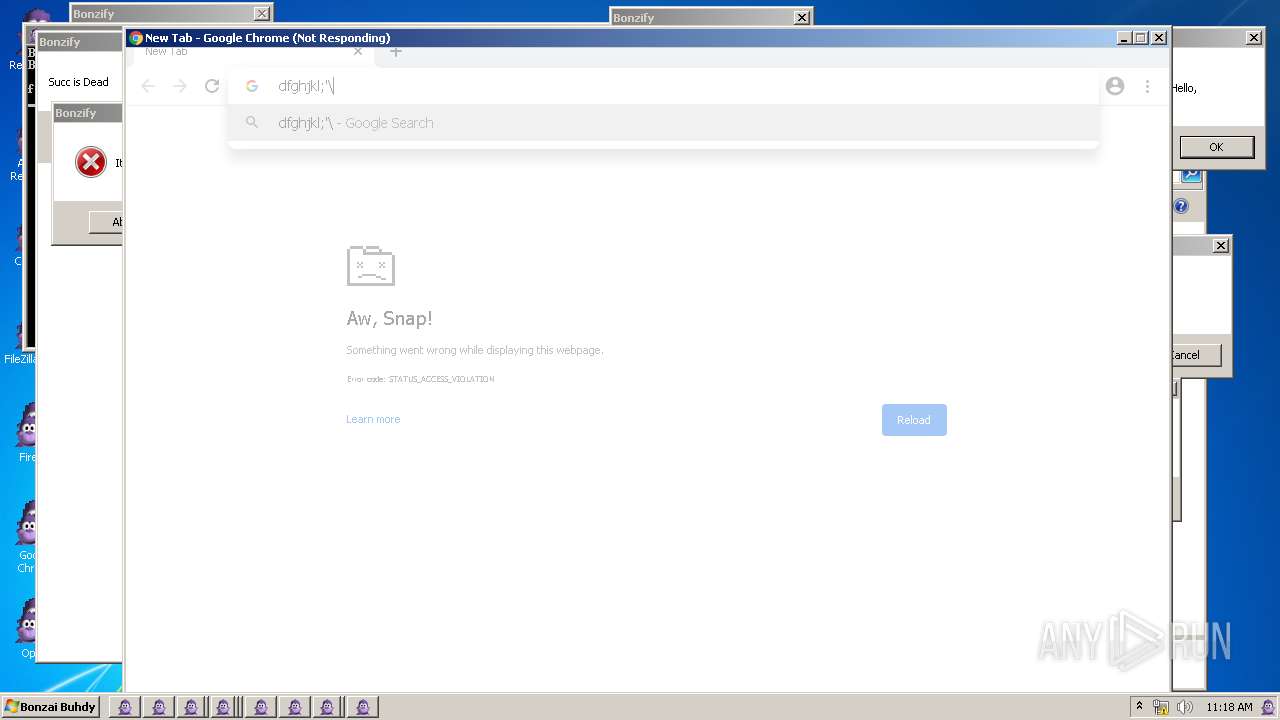Click the volume speaker tray icon

click(x=1185, y=707)
